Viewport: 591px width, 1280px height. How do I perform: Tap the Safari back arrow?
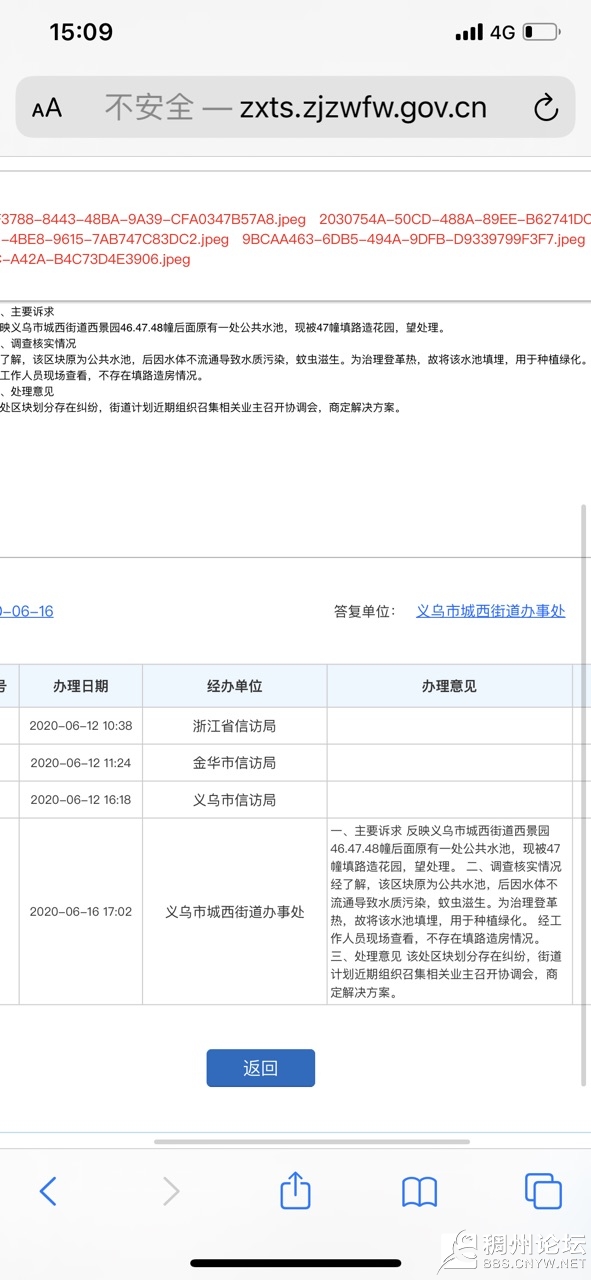[48, 1190]
